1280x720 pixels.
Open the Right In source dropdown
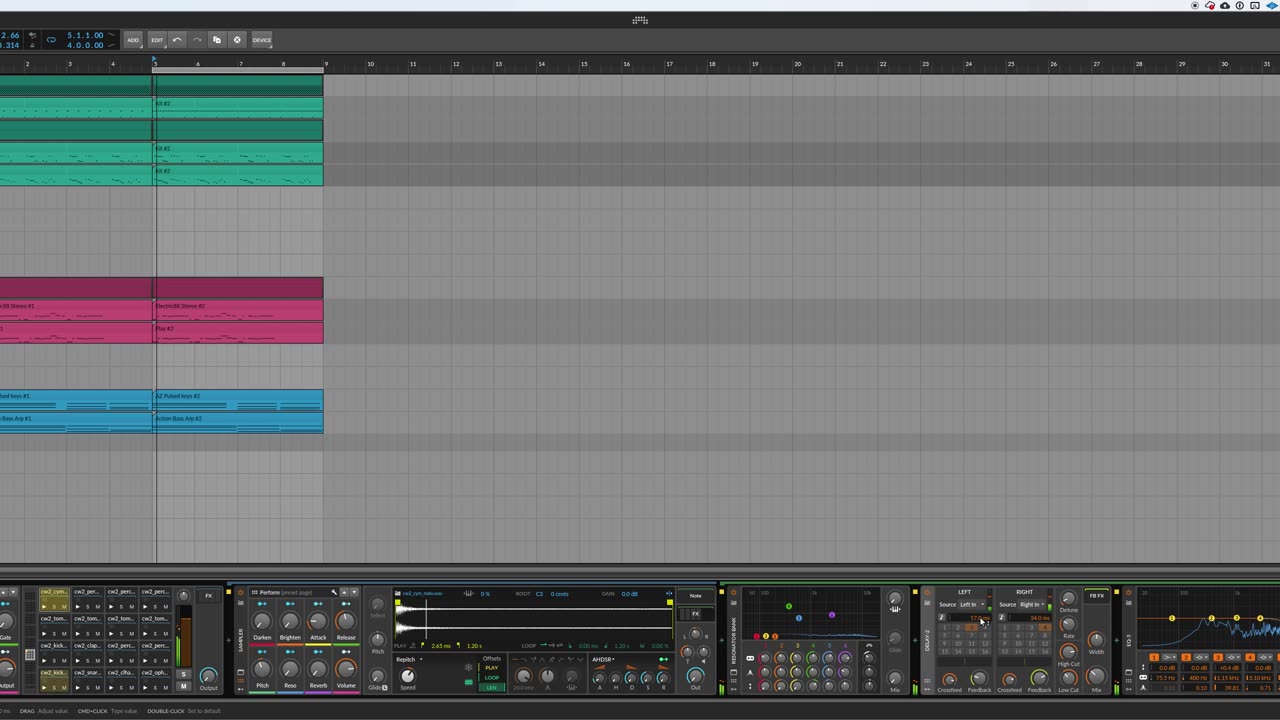(x=1034, y=605)
